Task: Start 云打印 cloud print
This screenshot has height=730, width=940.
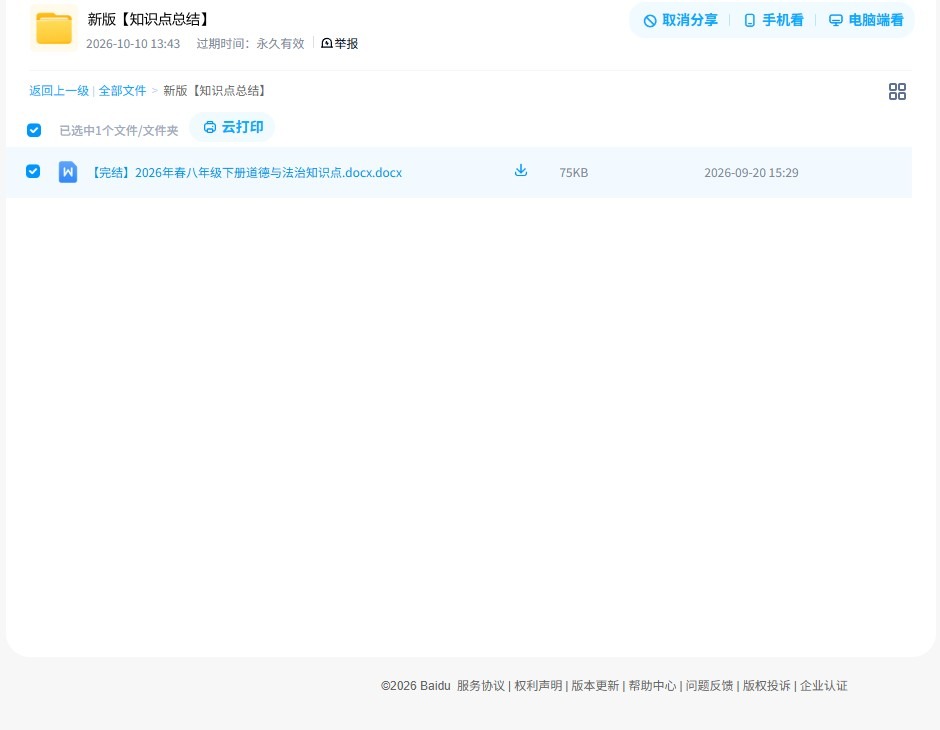Action: tap(233, 127)
